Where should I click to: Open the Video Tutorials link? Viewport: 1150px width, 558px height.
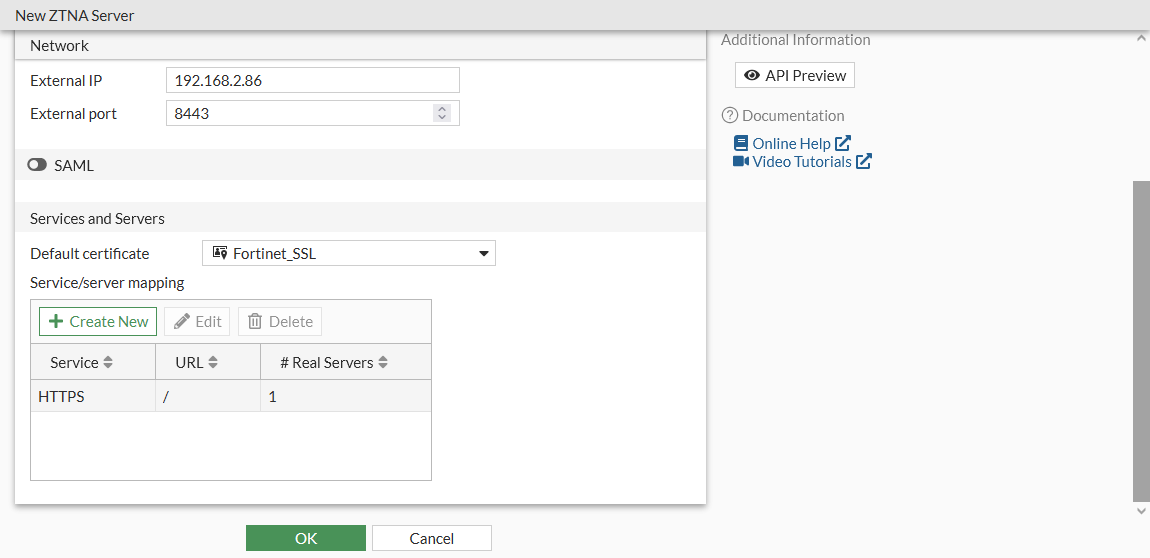click(x=801, y=162)
